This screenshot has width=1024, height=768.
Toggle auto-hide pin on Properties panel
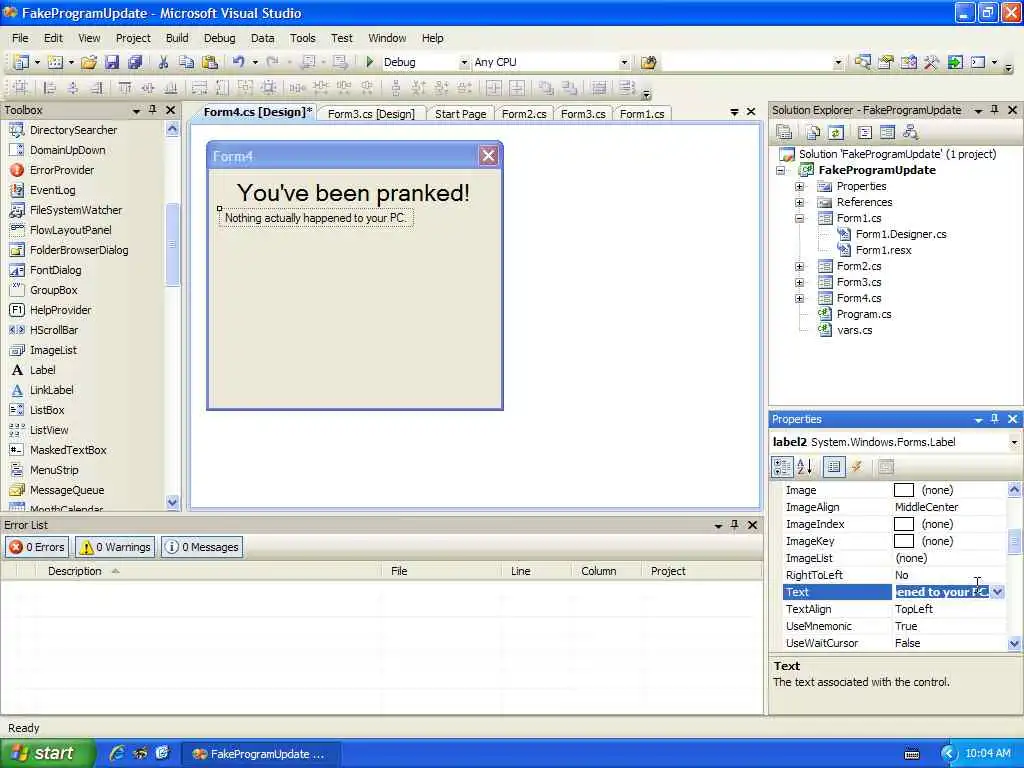pyautogui.click(x=994, y=419)
